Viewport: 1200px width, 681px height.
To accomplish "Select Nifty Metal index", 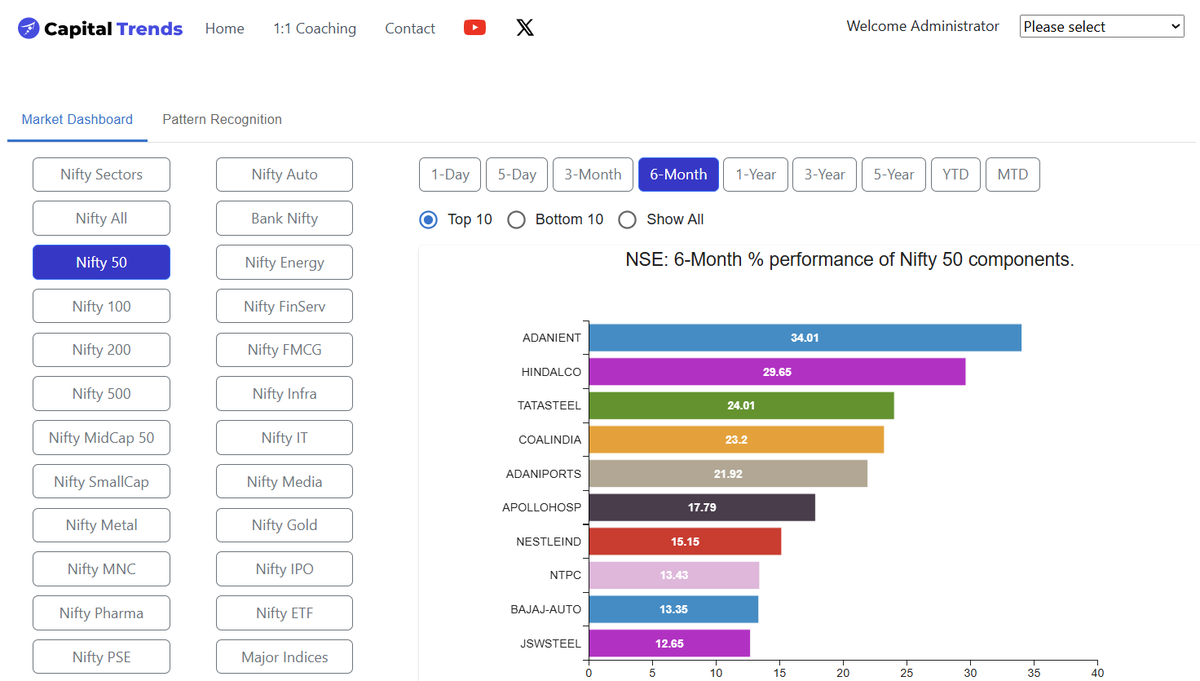I will coord(101,525).
